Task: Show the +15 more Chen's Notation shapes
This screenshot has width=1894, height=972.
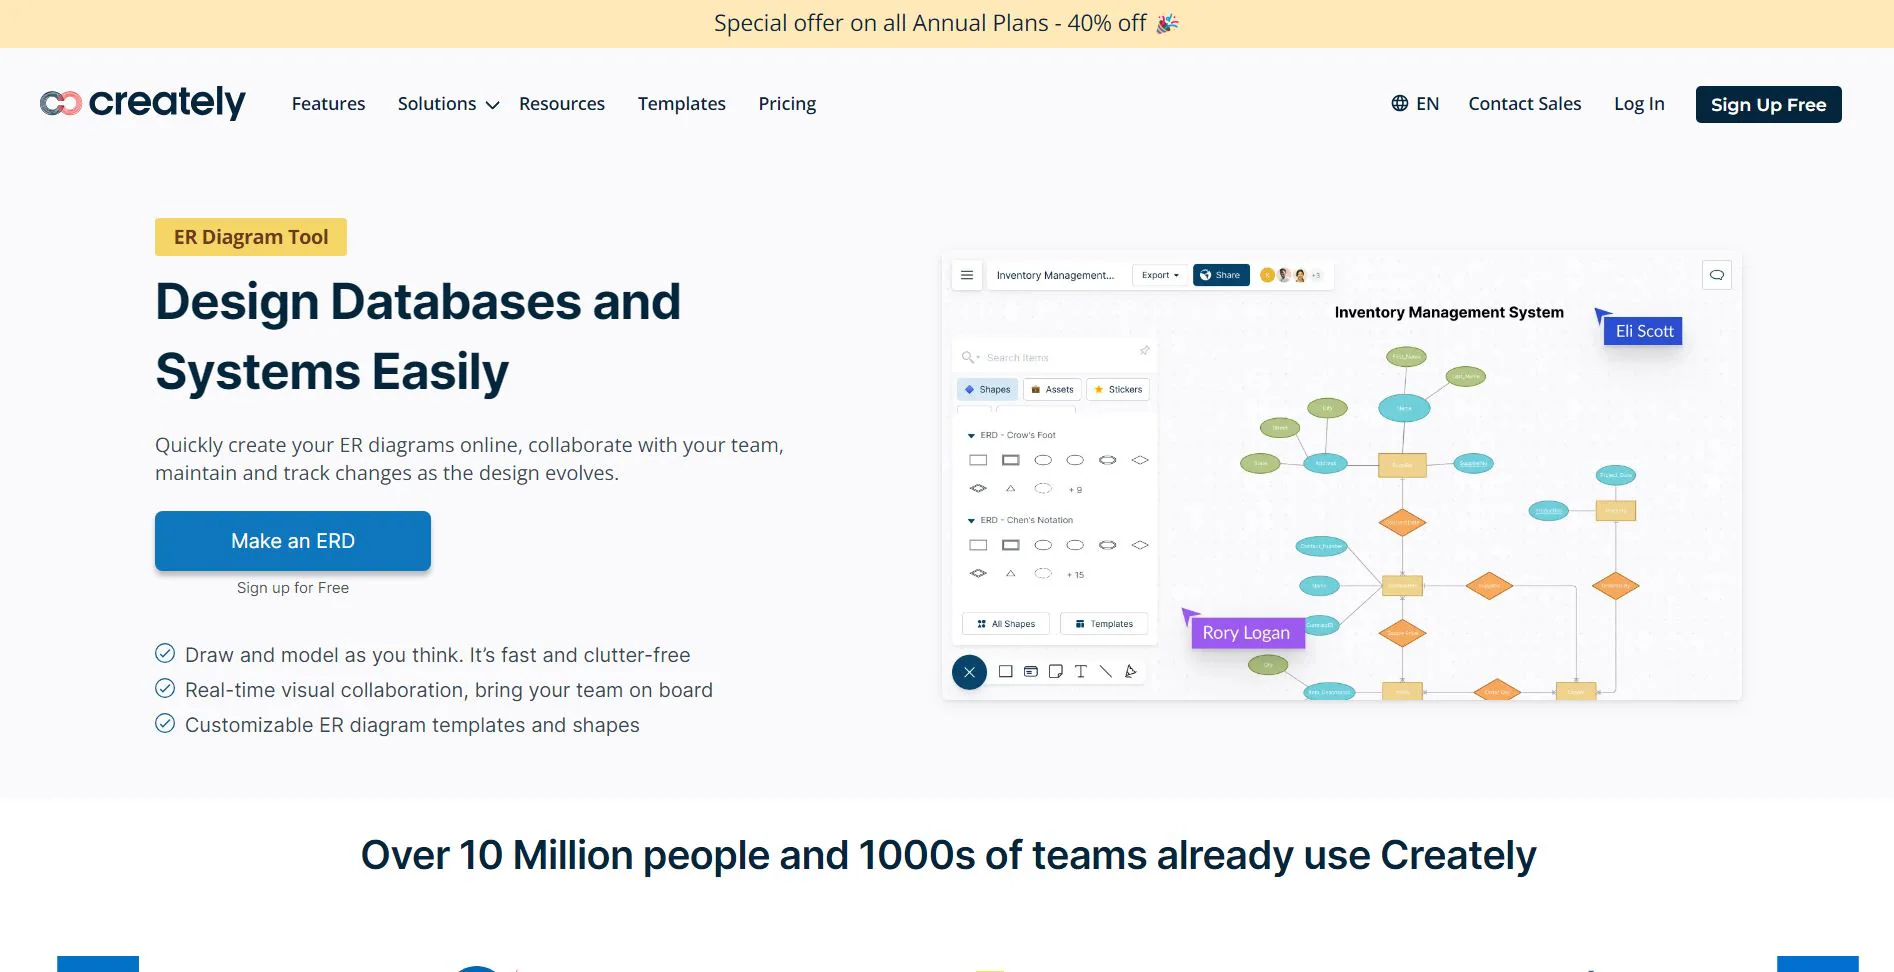Action: [1075, 575]
